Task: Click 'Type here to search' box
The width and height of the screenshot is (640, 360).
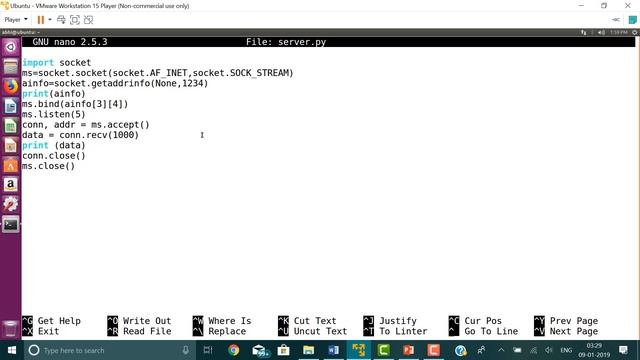Action: coord(109,350)
